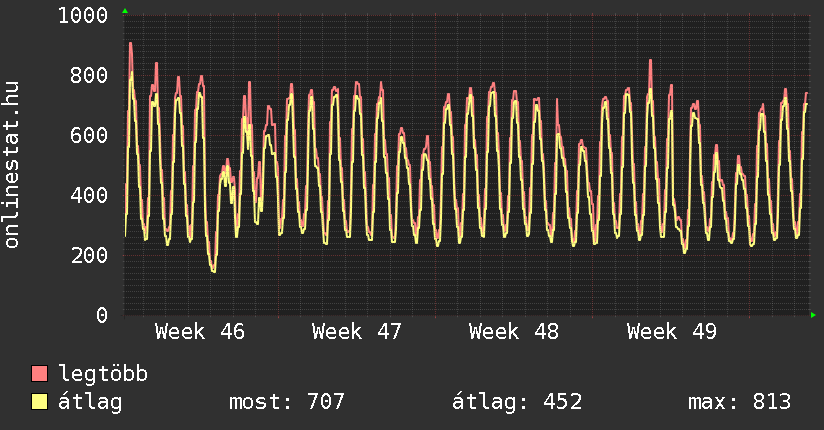Click the legtöbb legend label text
This screenshot has height=430, width=824.
pyautogui.click(x=104, y=374)
